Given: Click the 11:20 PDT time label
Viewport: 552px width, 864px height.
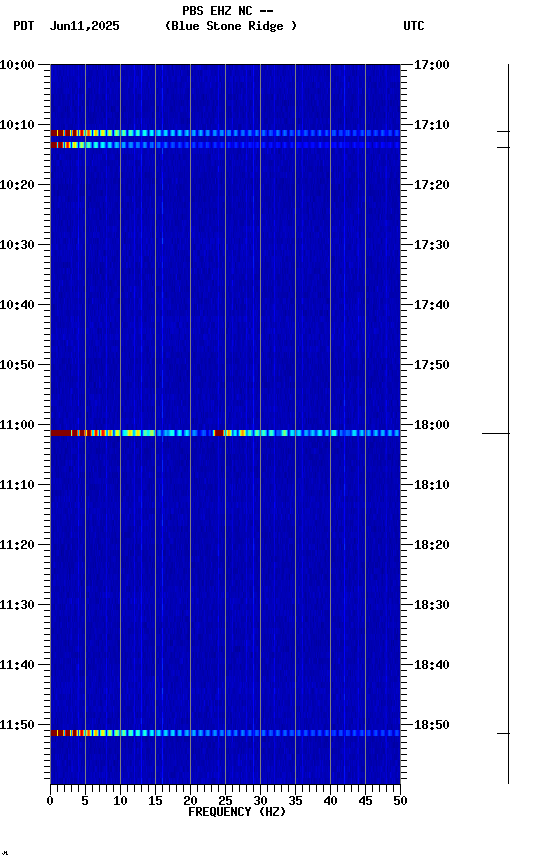Looking at the screenshot, I should 17,545.
